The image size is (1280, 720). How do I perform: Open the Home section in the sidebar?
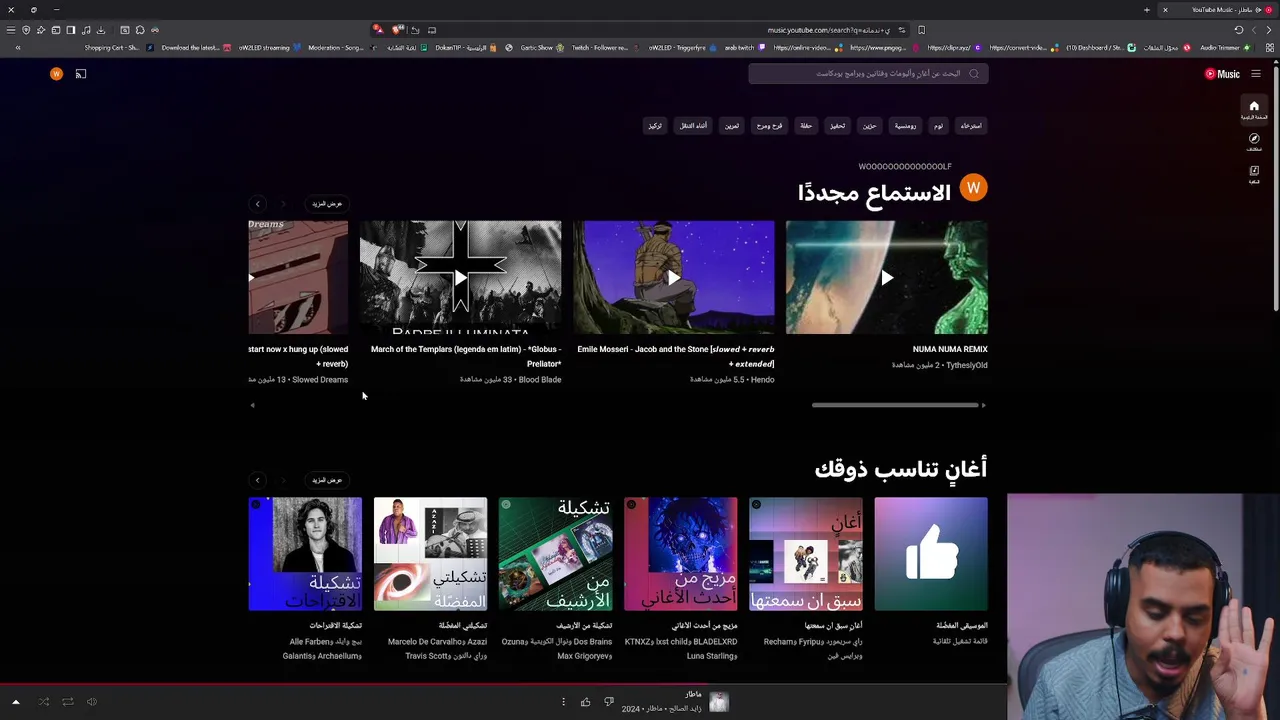point(1254,110)
